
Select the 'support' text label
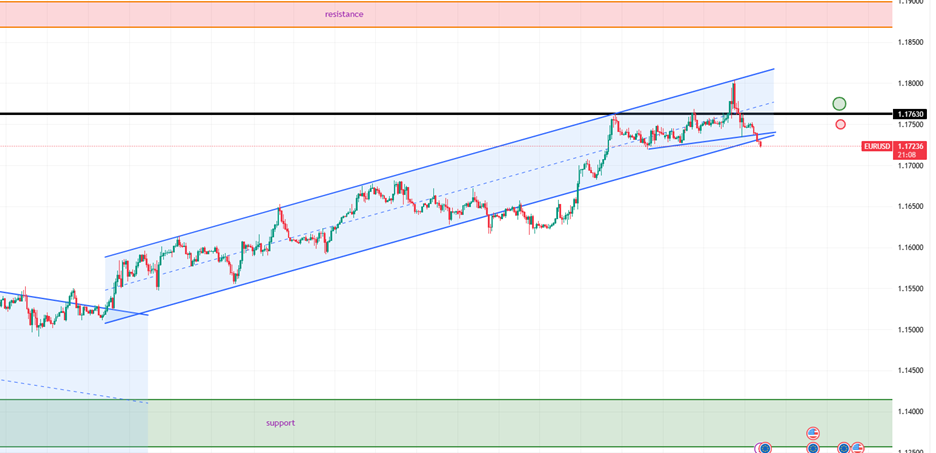tap(280, 423)
